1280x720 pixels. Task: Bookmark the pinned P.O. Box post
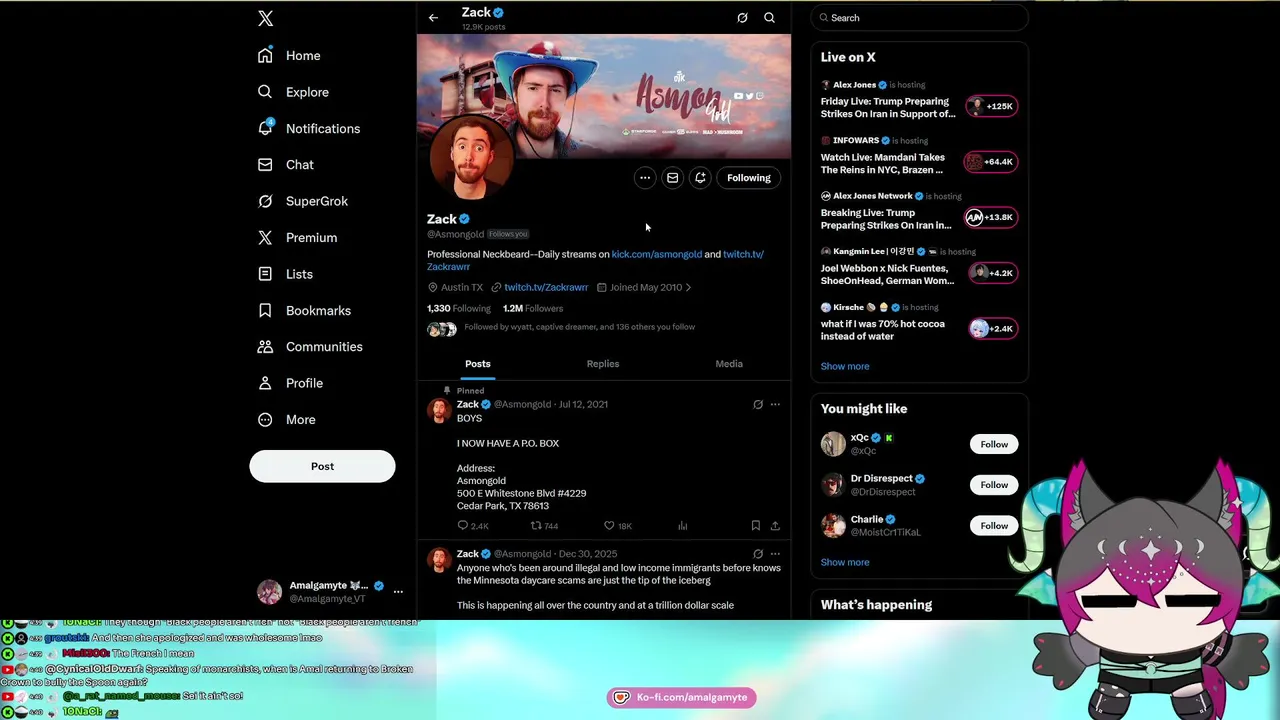click(755, 526)
